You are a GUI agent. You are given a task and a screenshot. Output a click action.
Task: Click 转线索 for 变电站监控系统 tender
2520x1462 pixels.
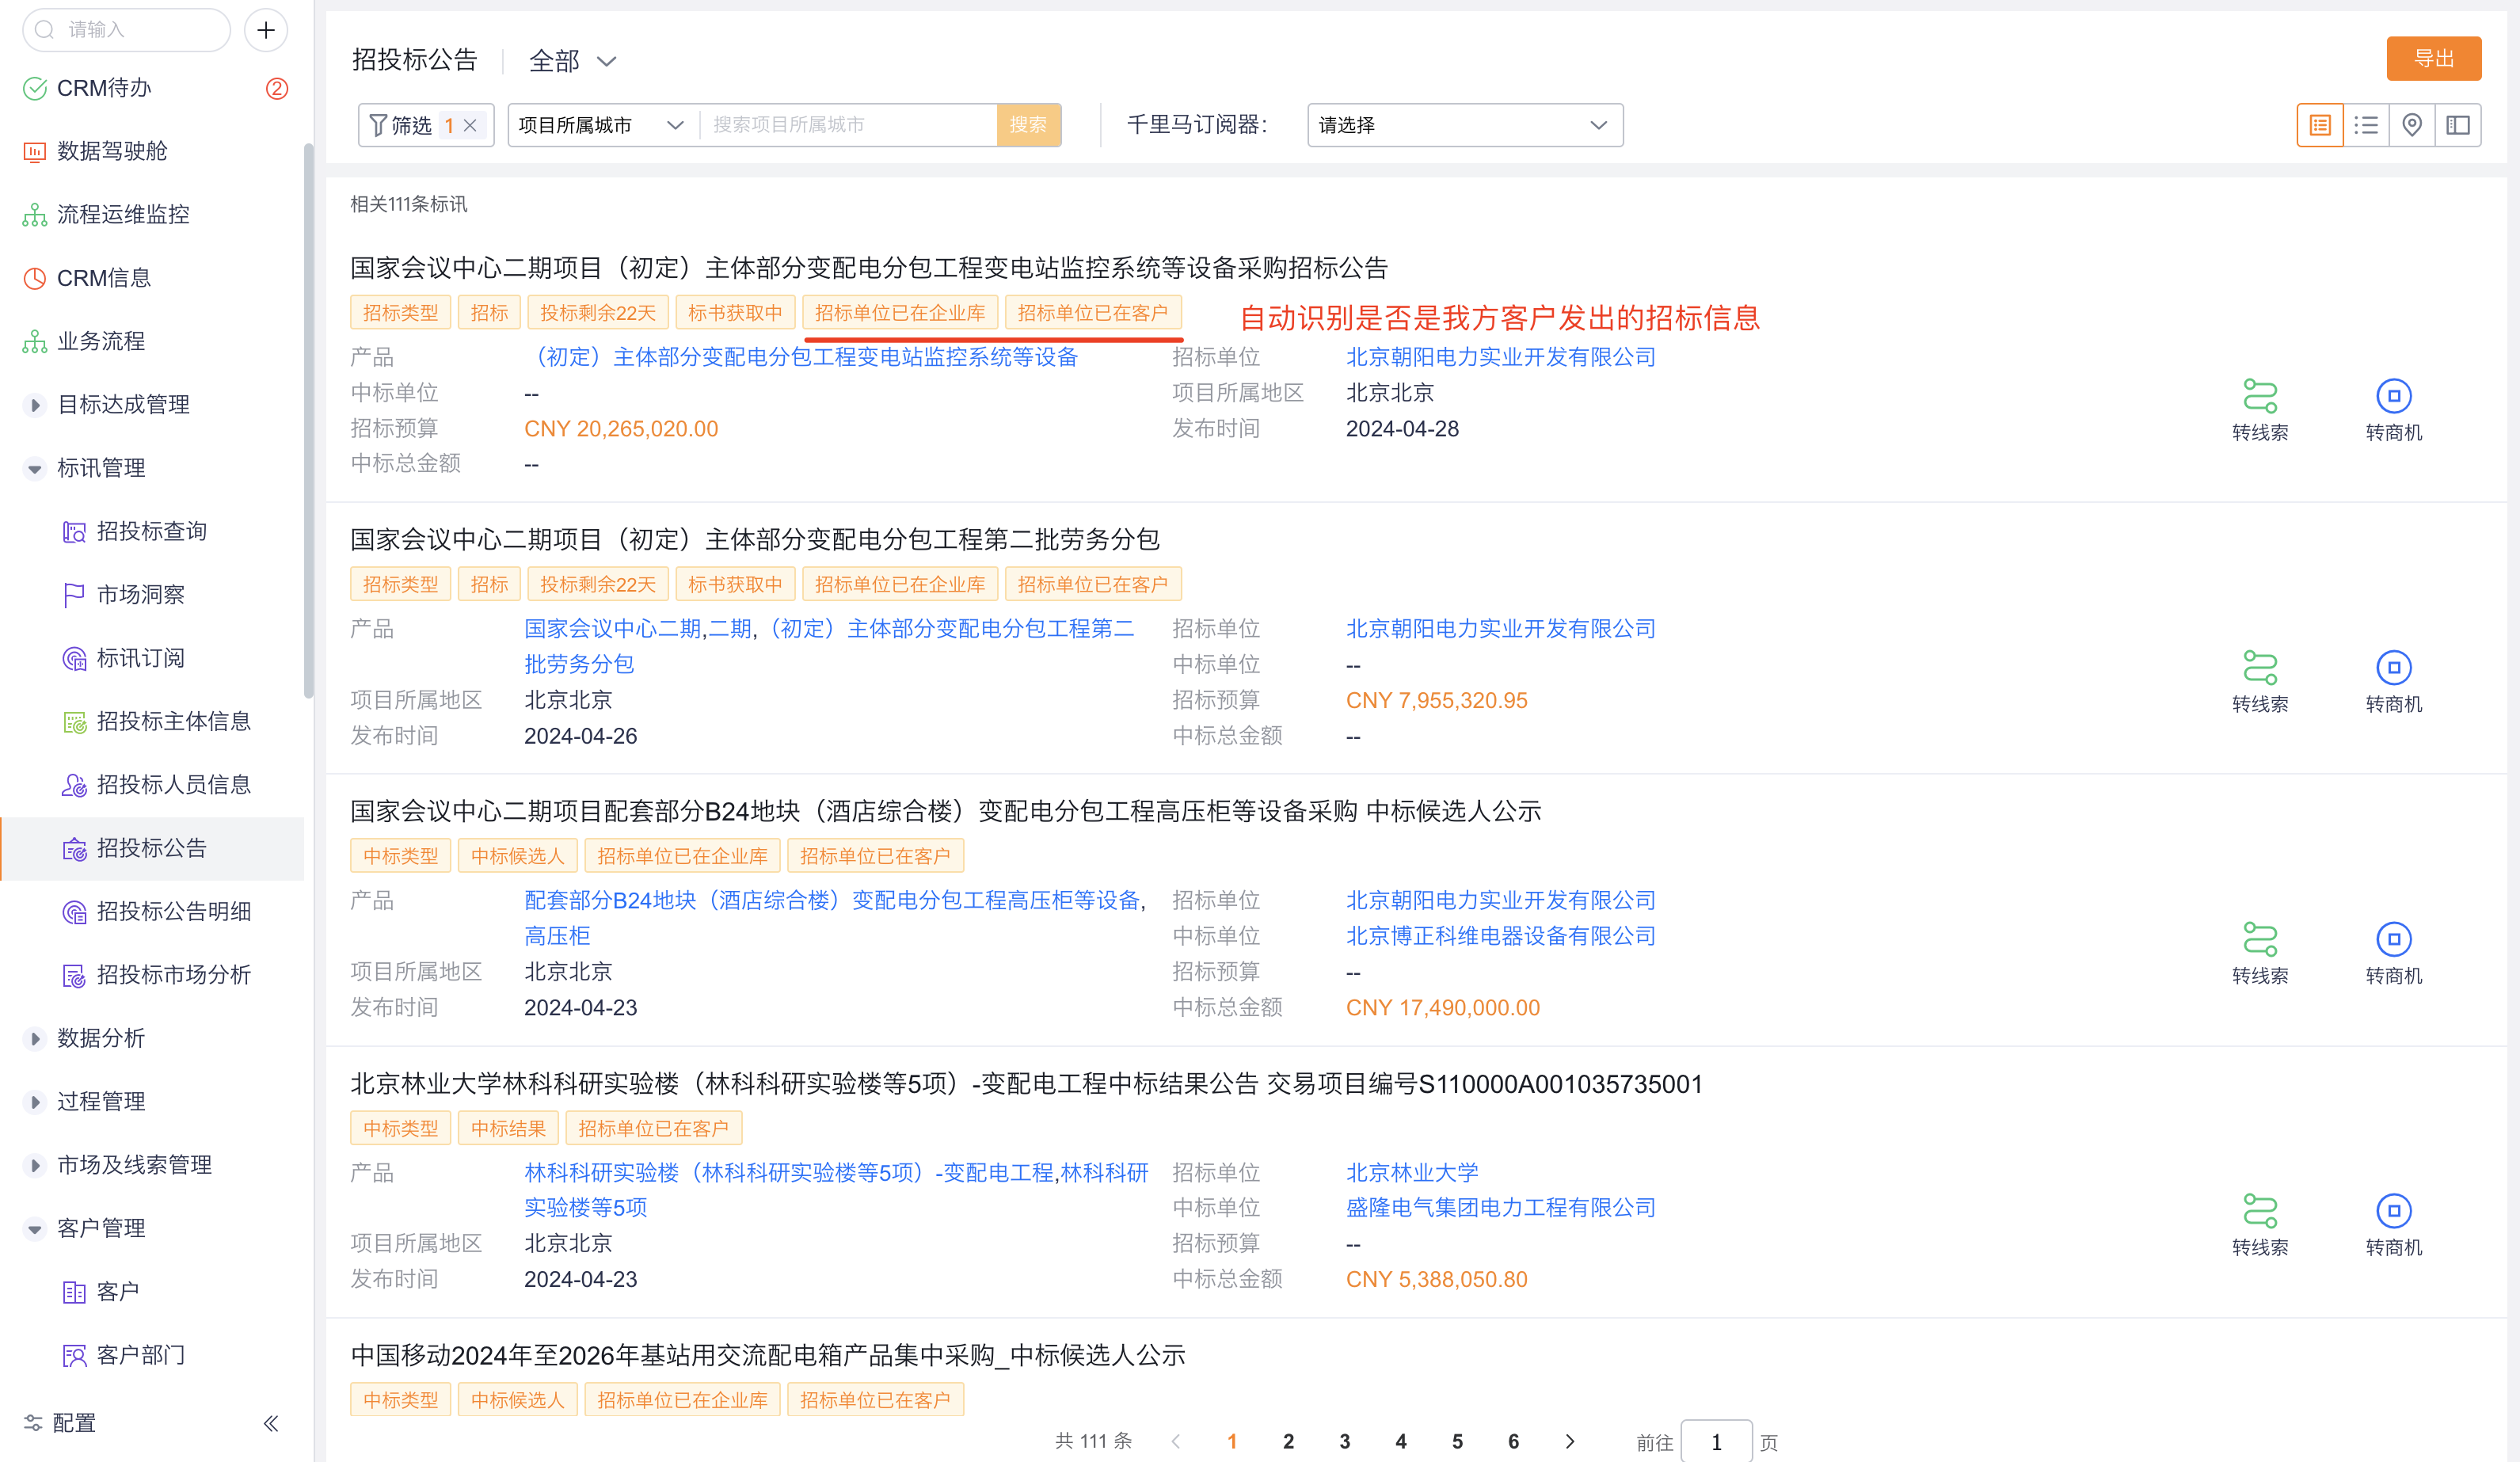coord(2260,410)
